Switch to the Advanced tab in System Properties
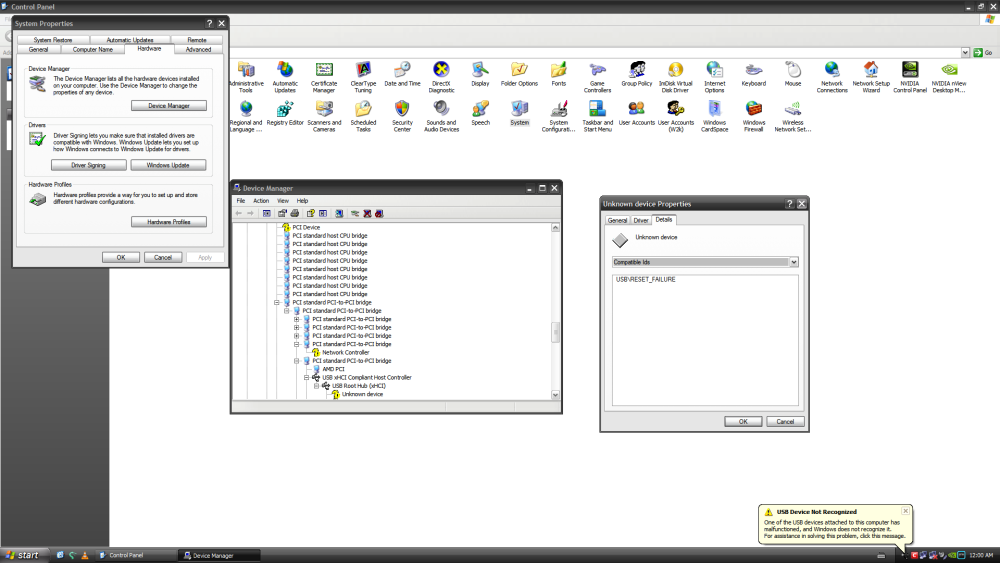 (198, 49)
